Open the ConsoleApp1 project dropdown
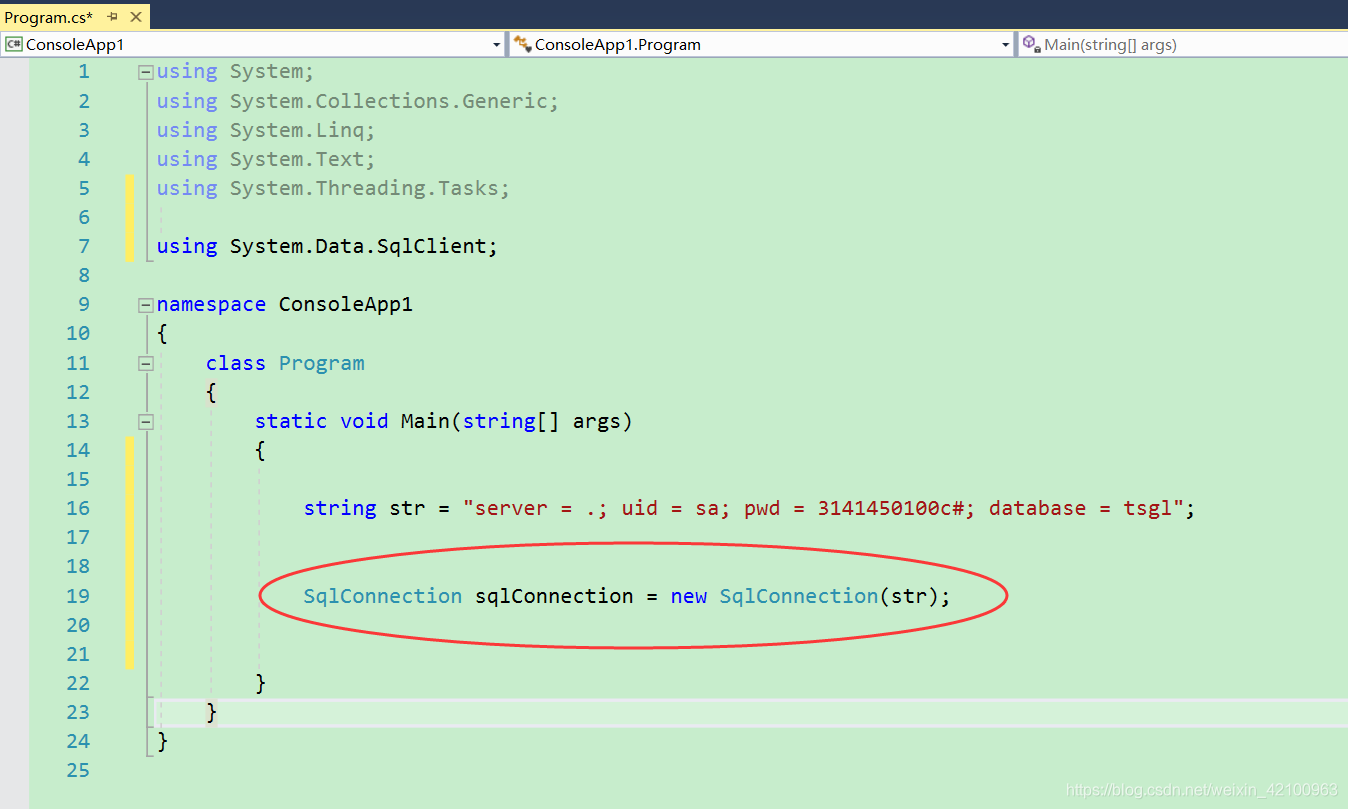This screenshot has width=1348, height=809. click(497, 45)
